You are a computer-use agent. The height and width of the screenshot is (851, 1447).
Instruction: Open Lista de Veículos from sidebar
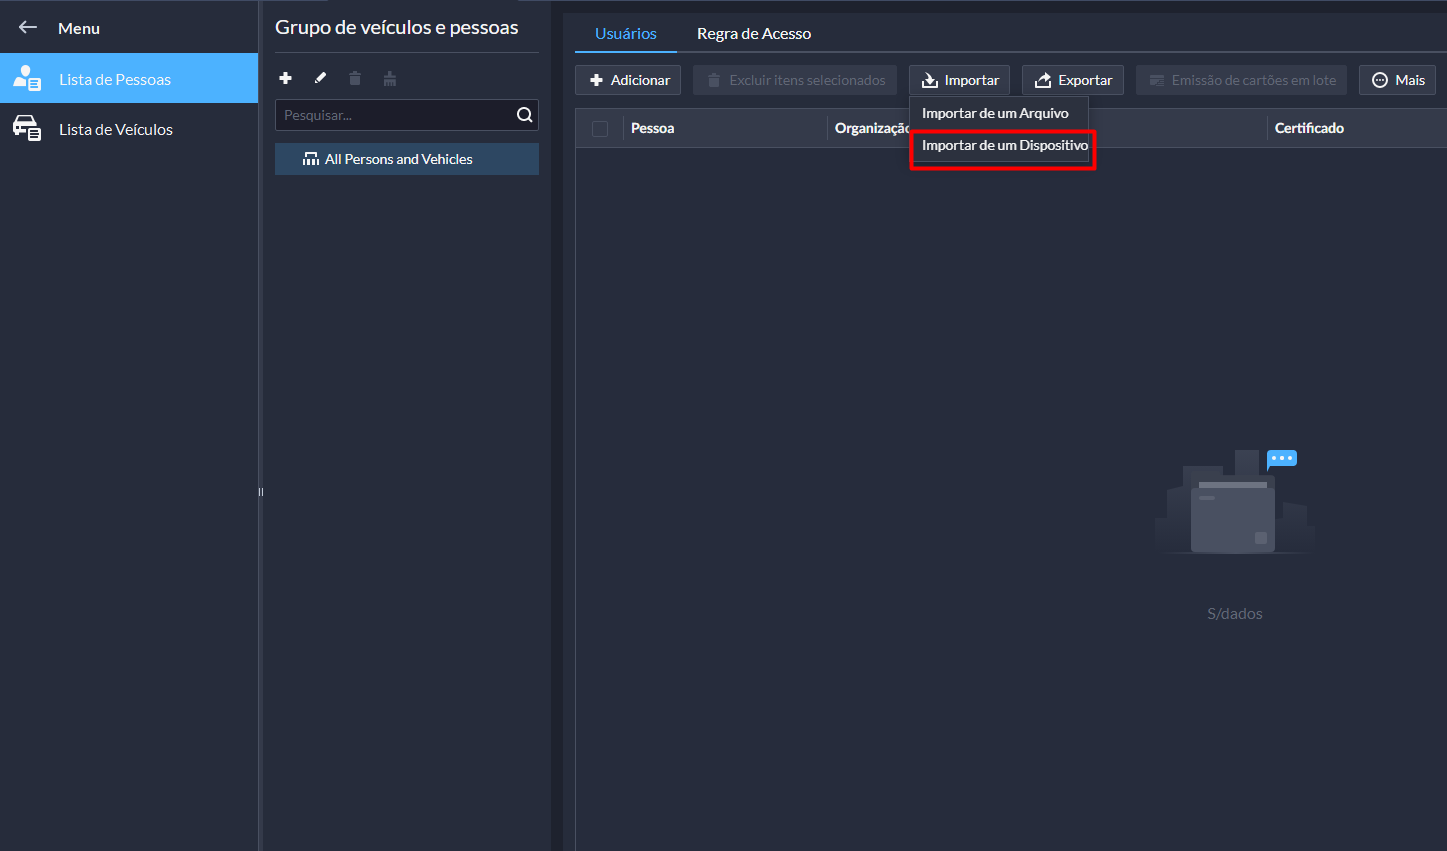click(x=116, y=129)
